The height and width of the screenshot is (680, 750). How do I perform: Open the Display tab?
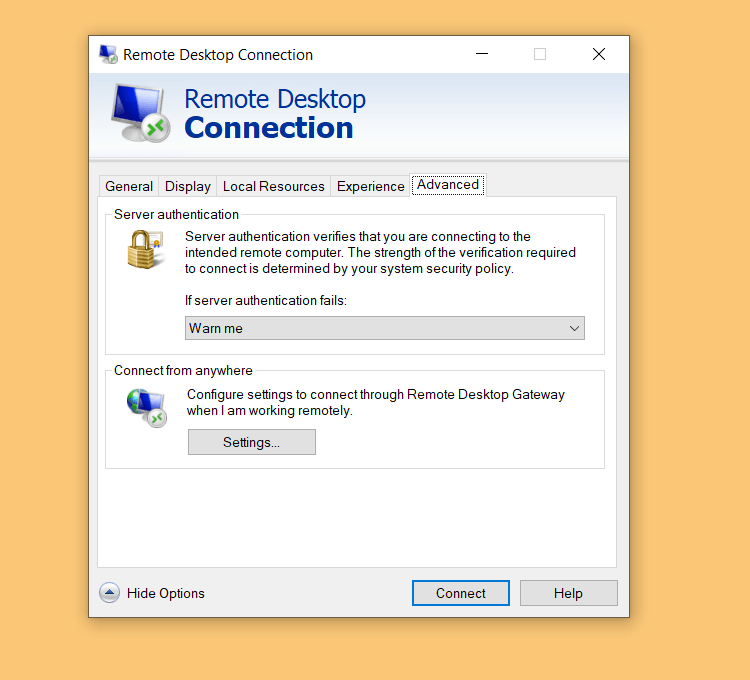[188, 186]
